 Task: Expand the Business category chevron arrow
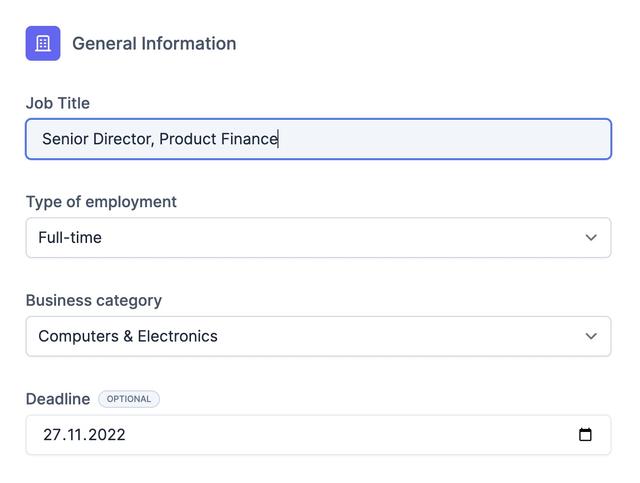tap(590, 337)
